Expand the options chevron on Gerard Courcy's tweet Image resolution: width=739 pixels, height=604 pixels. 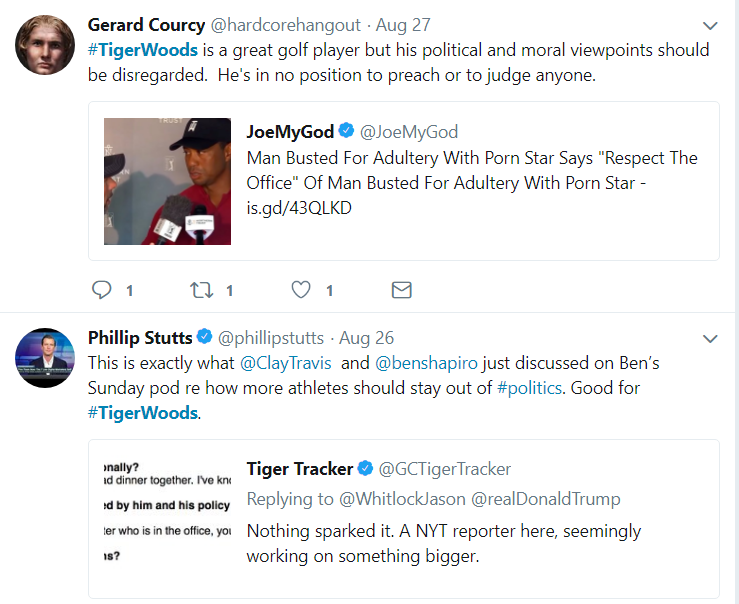tap(710, 25)
